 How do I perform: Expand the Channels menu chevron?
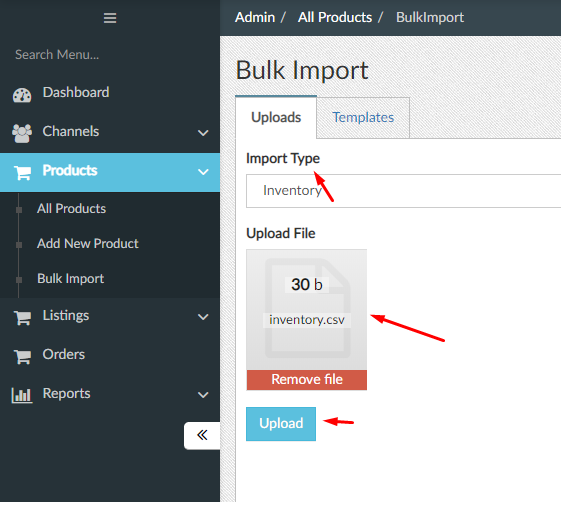coord(203,133)
